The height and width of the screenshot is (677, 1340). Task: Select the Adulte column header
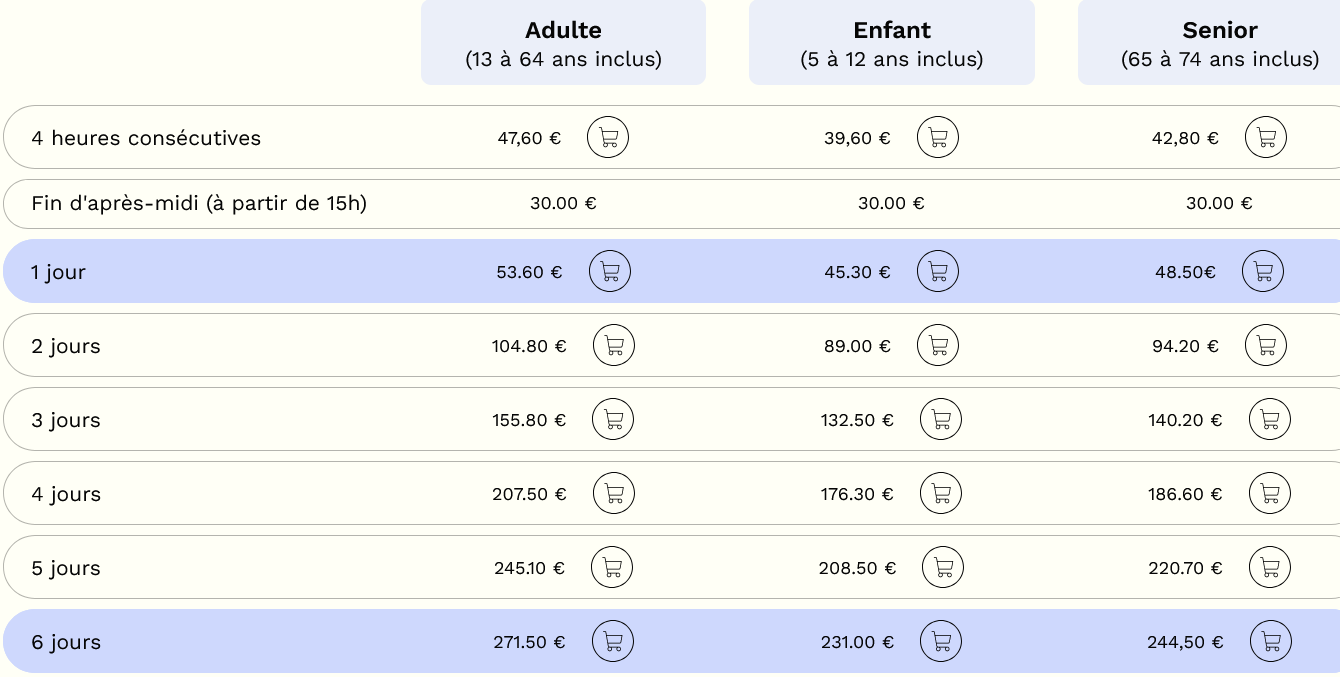[x=563, y=43]
